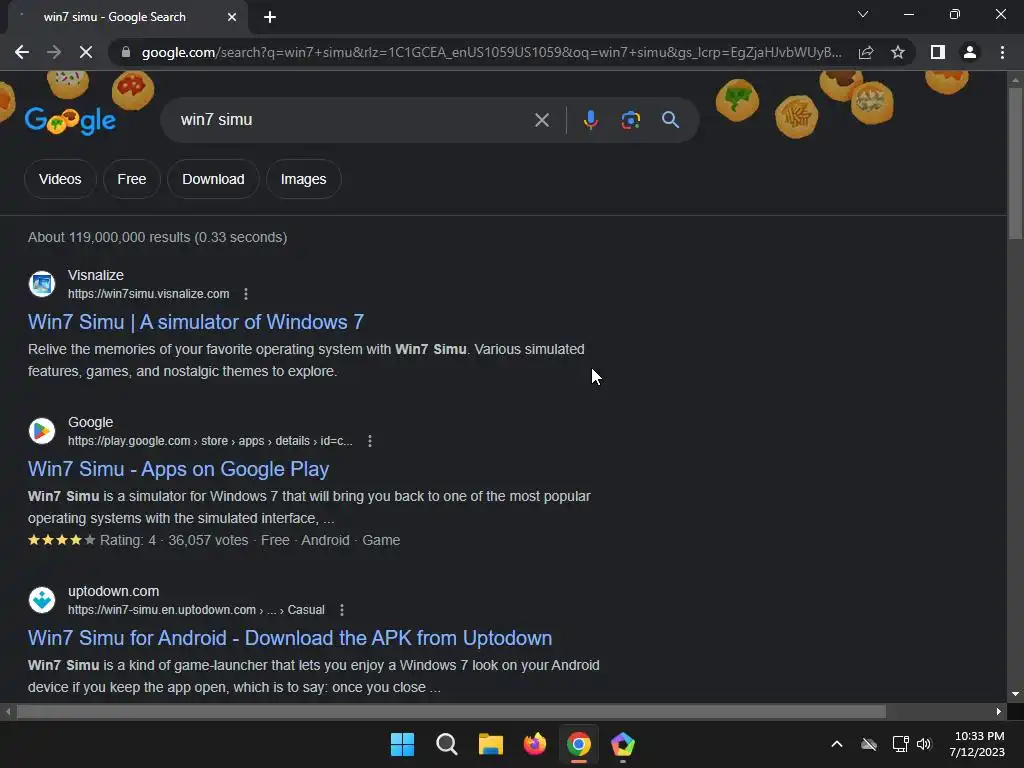
Task: Stop loading the page
Action: point(86,52)
